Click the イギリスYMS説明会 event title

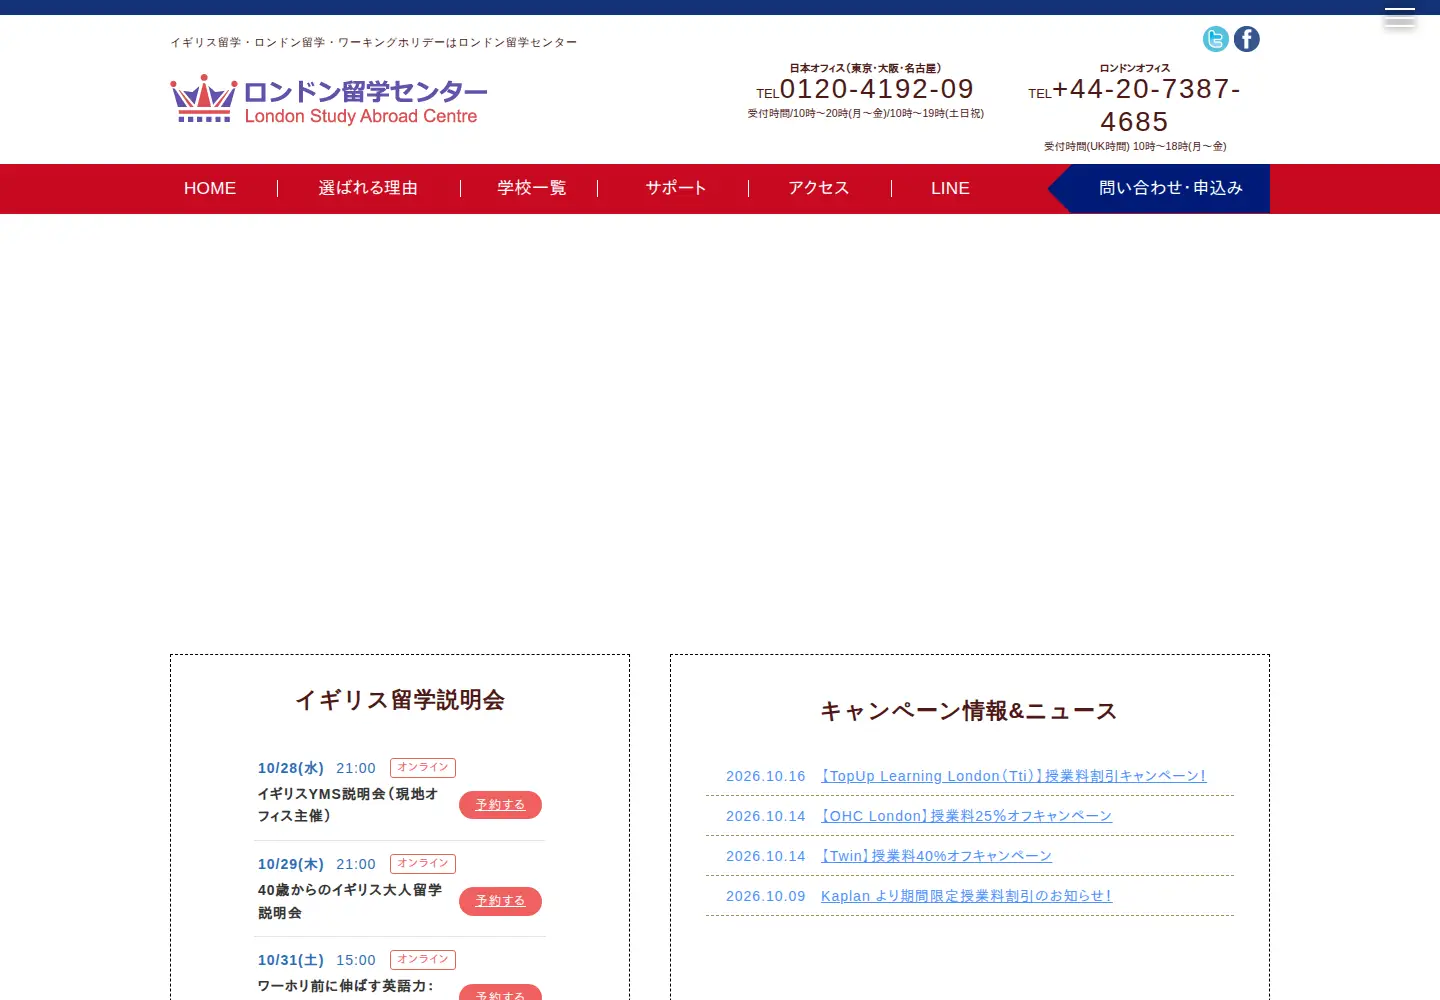(348, 805)
